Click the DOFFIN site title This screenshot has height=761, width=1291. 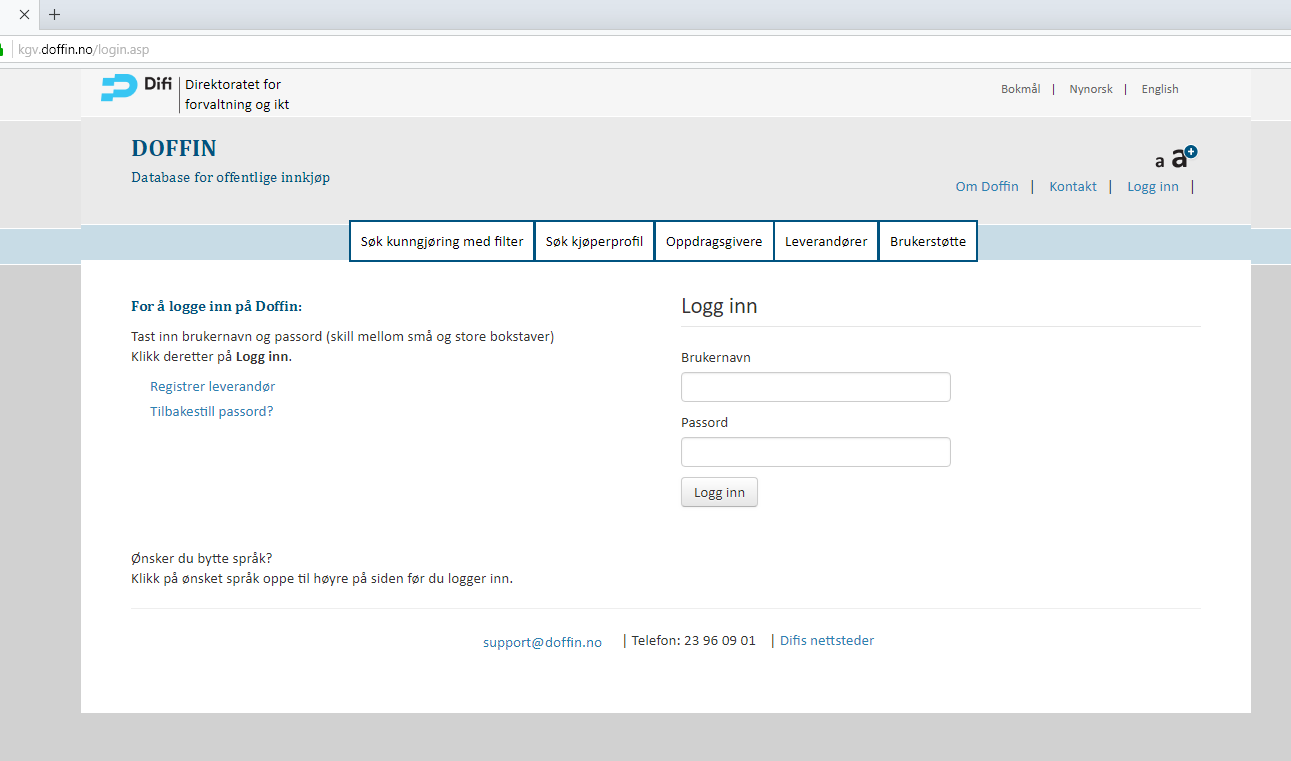tap(174, 149)
